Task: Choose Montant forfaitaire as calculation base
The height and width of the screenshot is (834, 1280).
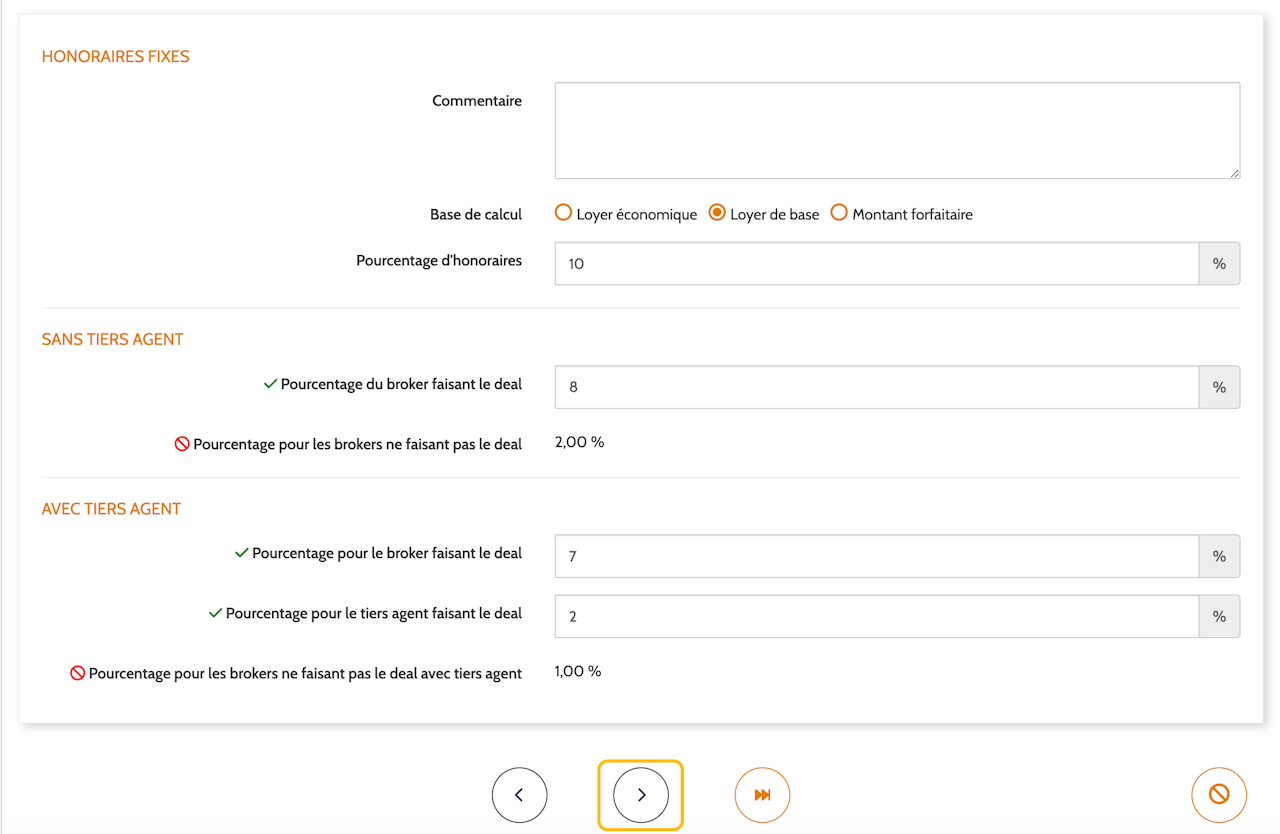Action: 839,213
